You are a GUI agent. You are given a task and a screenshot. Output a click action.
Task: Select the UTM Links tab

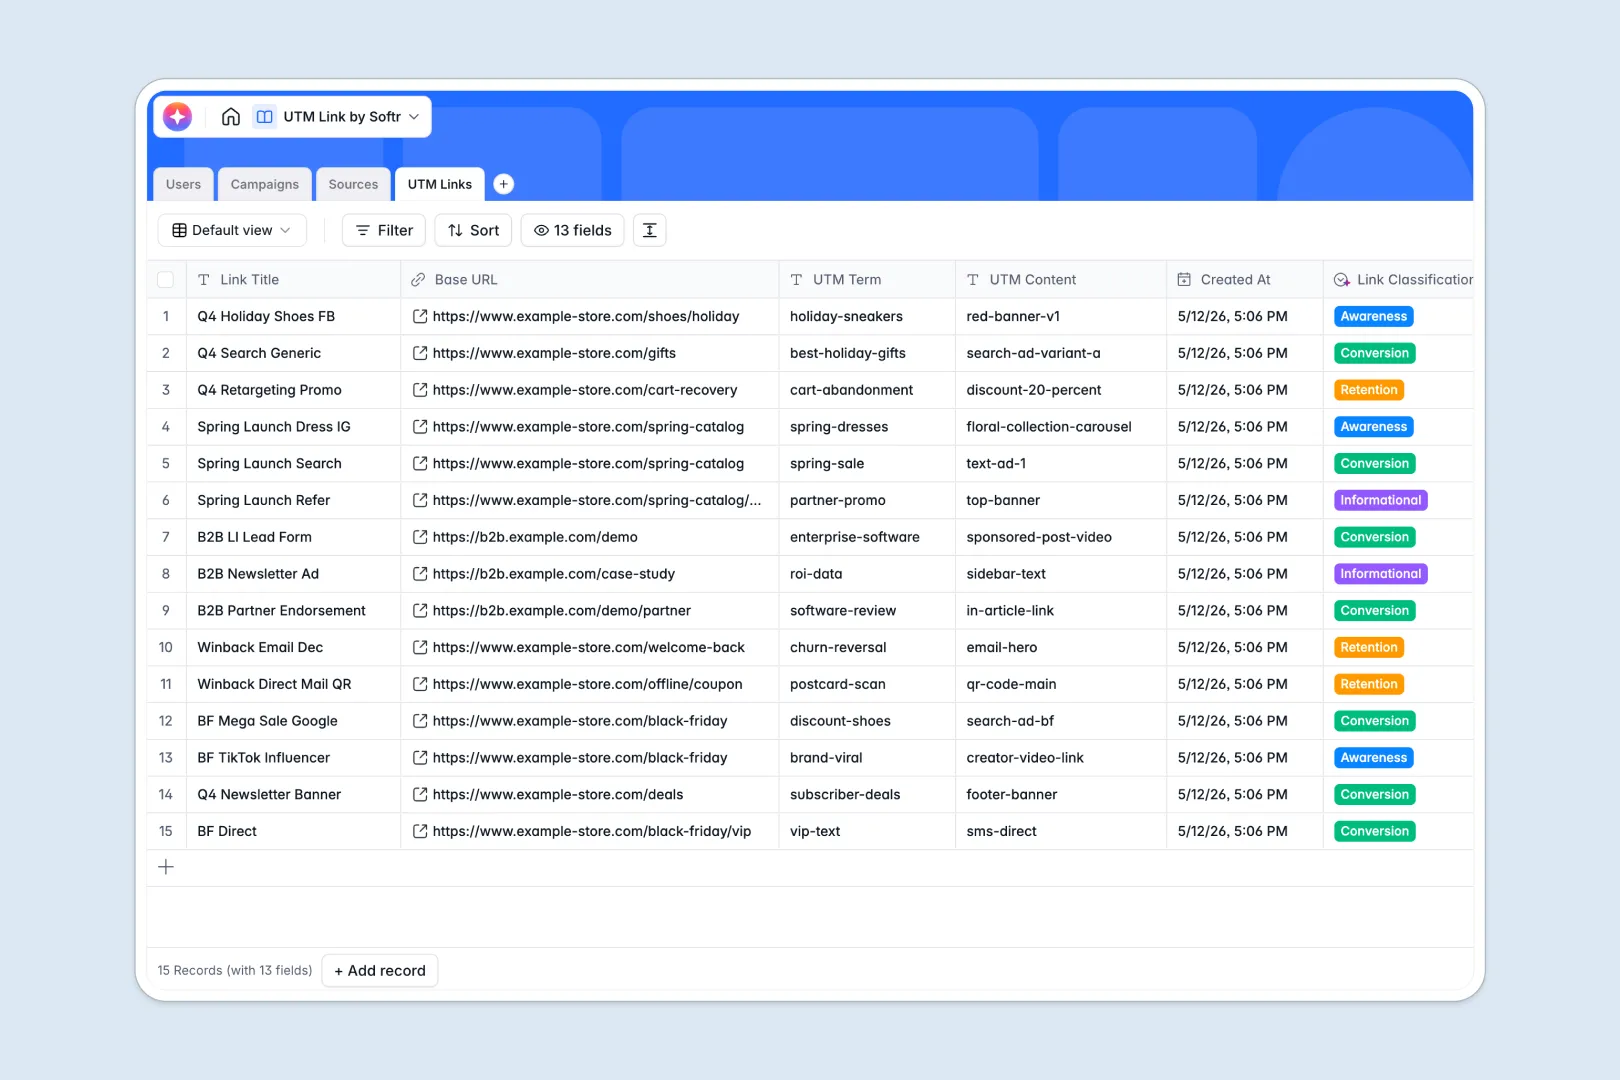pos(440,184)
